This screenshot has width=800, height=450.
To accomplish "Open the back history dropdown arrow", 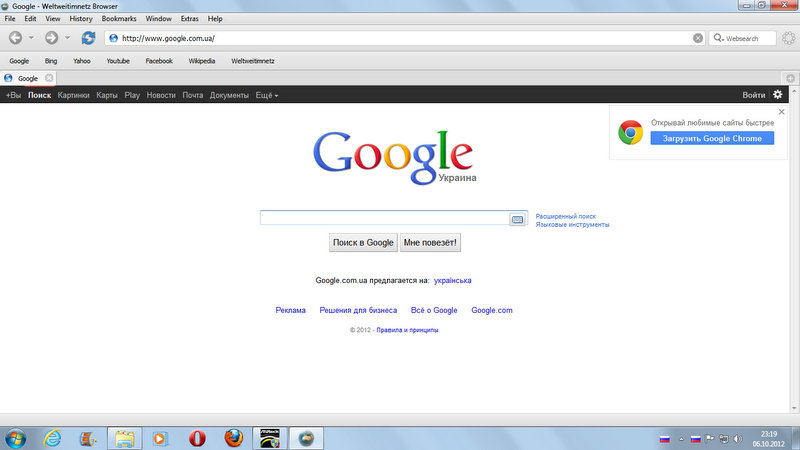I will pos(31,38).
